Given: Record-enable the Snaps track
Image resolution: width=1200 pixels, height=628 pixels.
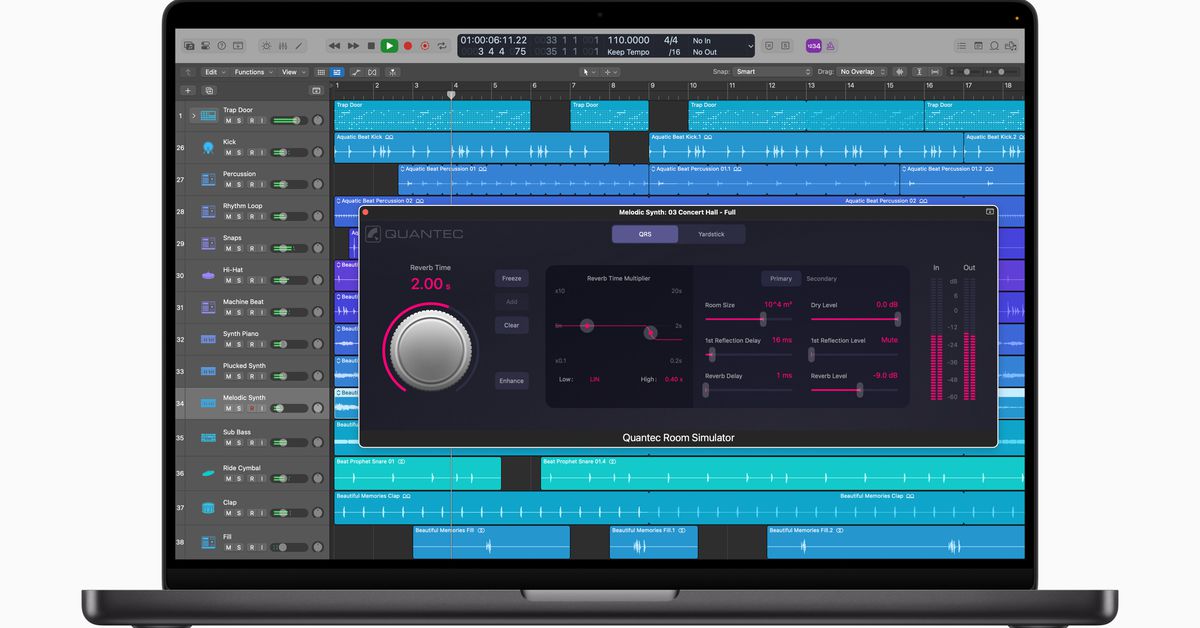Looking at the screenshot, I should pos(250,248).
